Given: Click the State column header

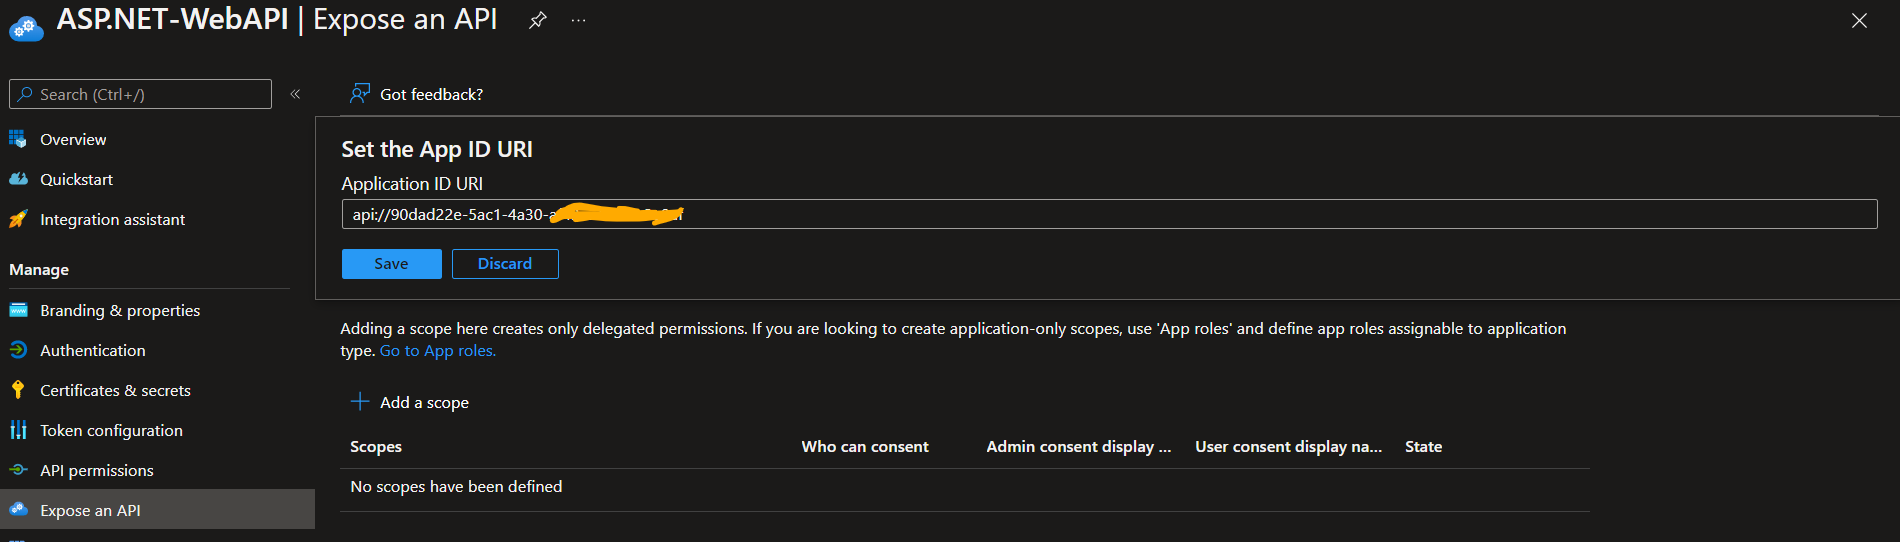Looking at the screenshot, I should [x=1423, y=447].
